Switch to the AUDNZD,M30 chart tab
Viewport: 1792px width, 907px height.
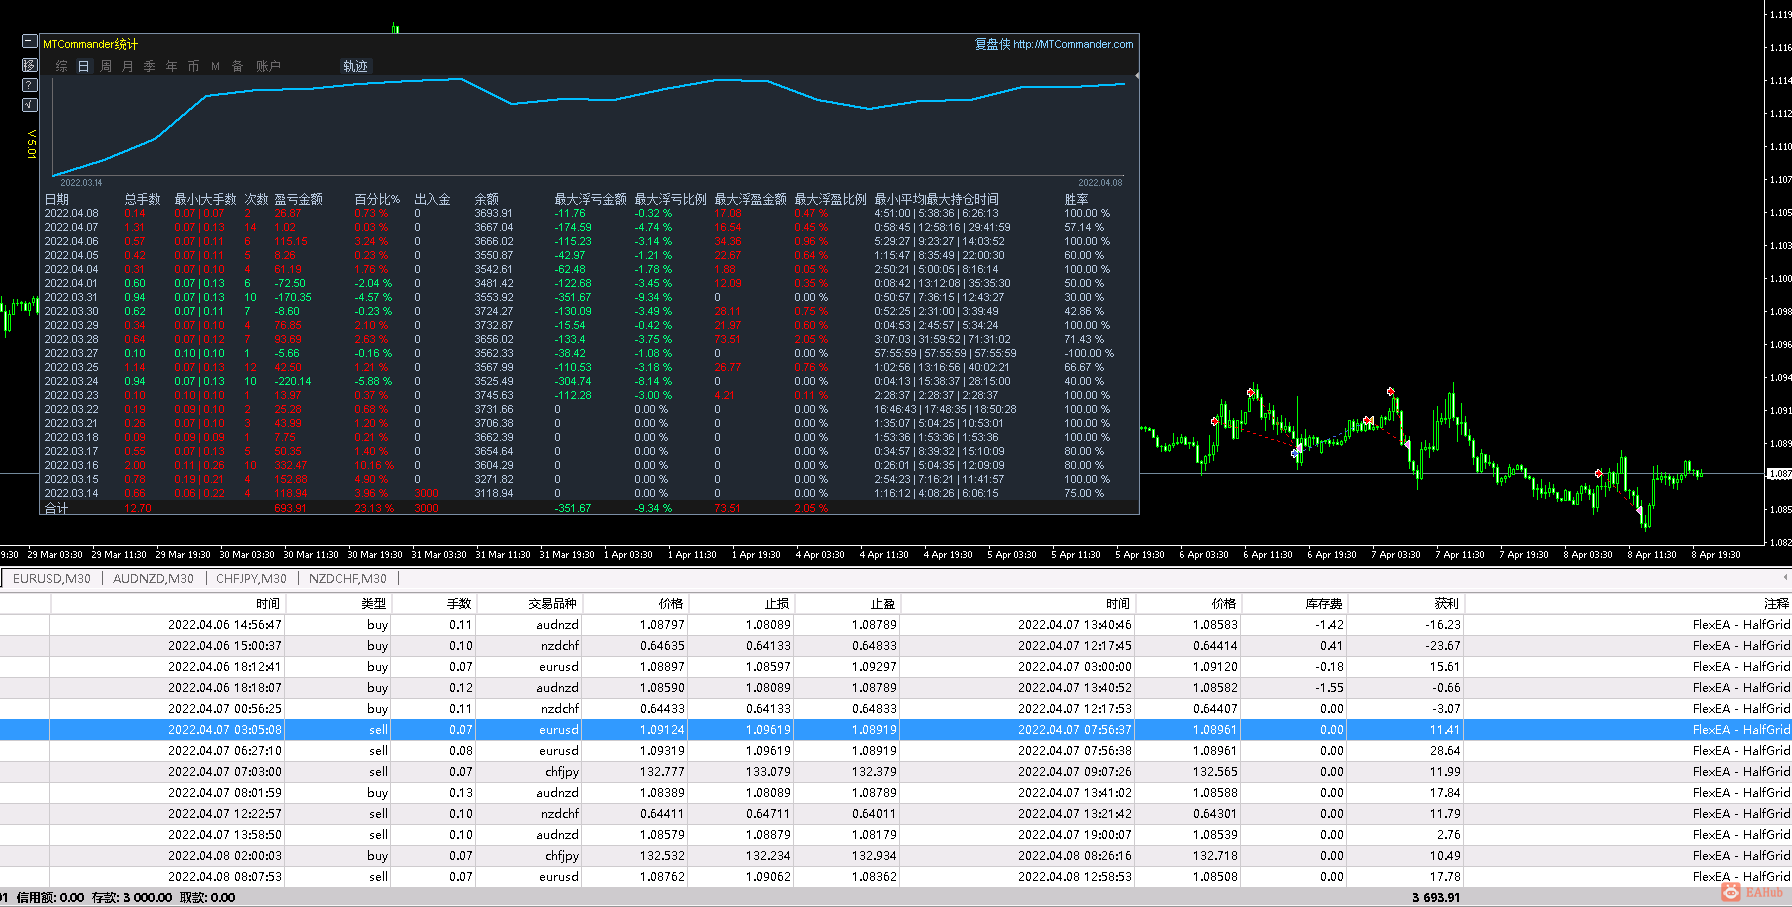[153, 579]
